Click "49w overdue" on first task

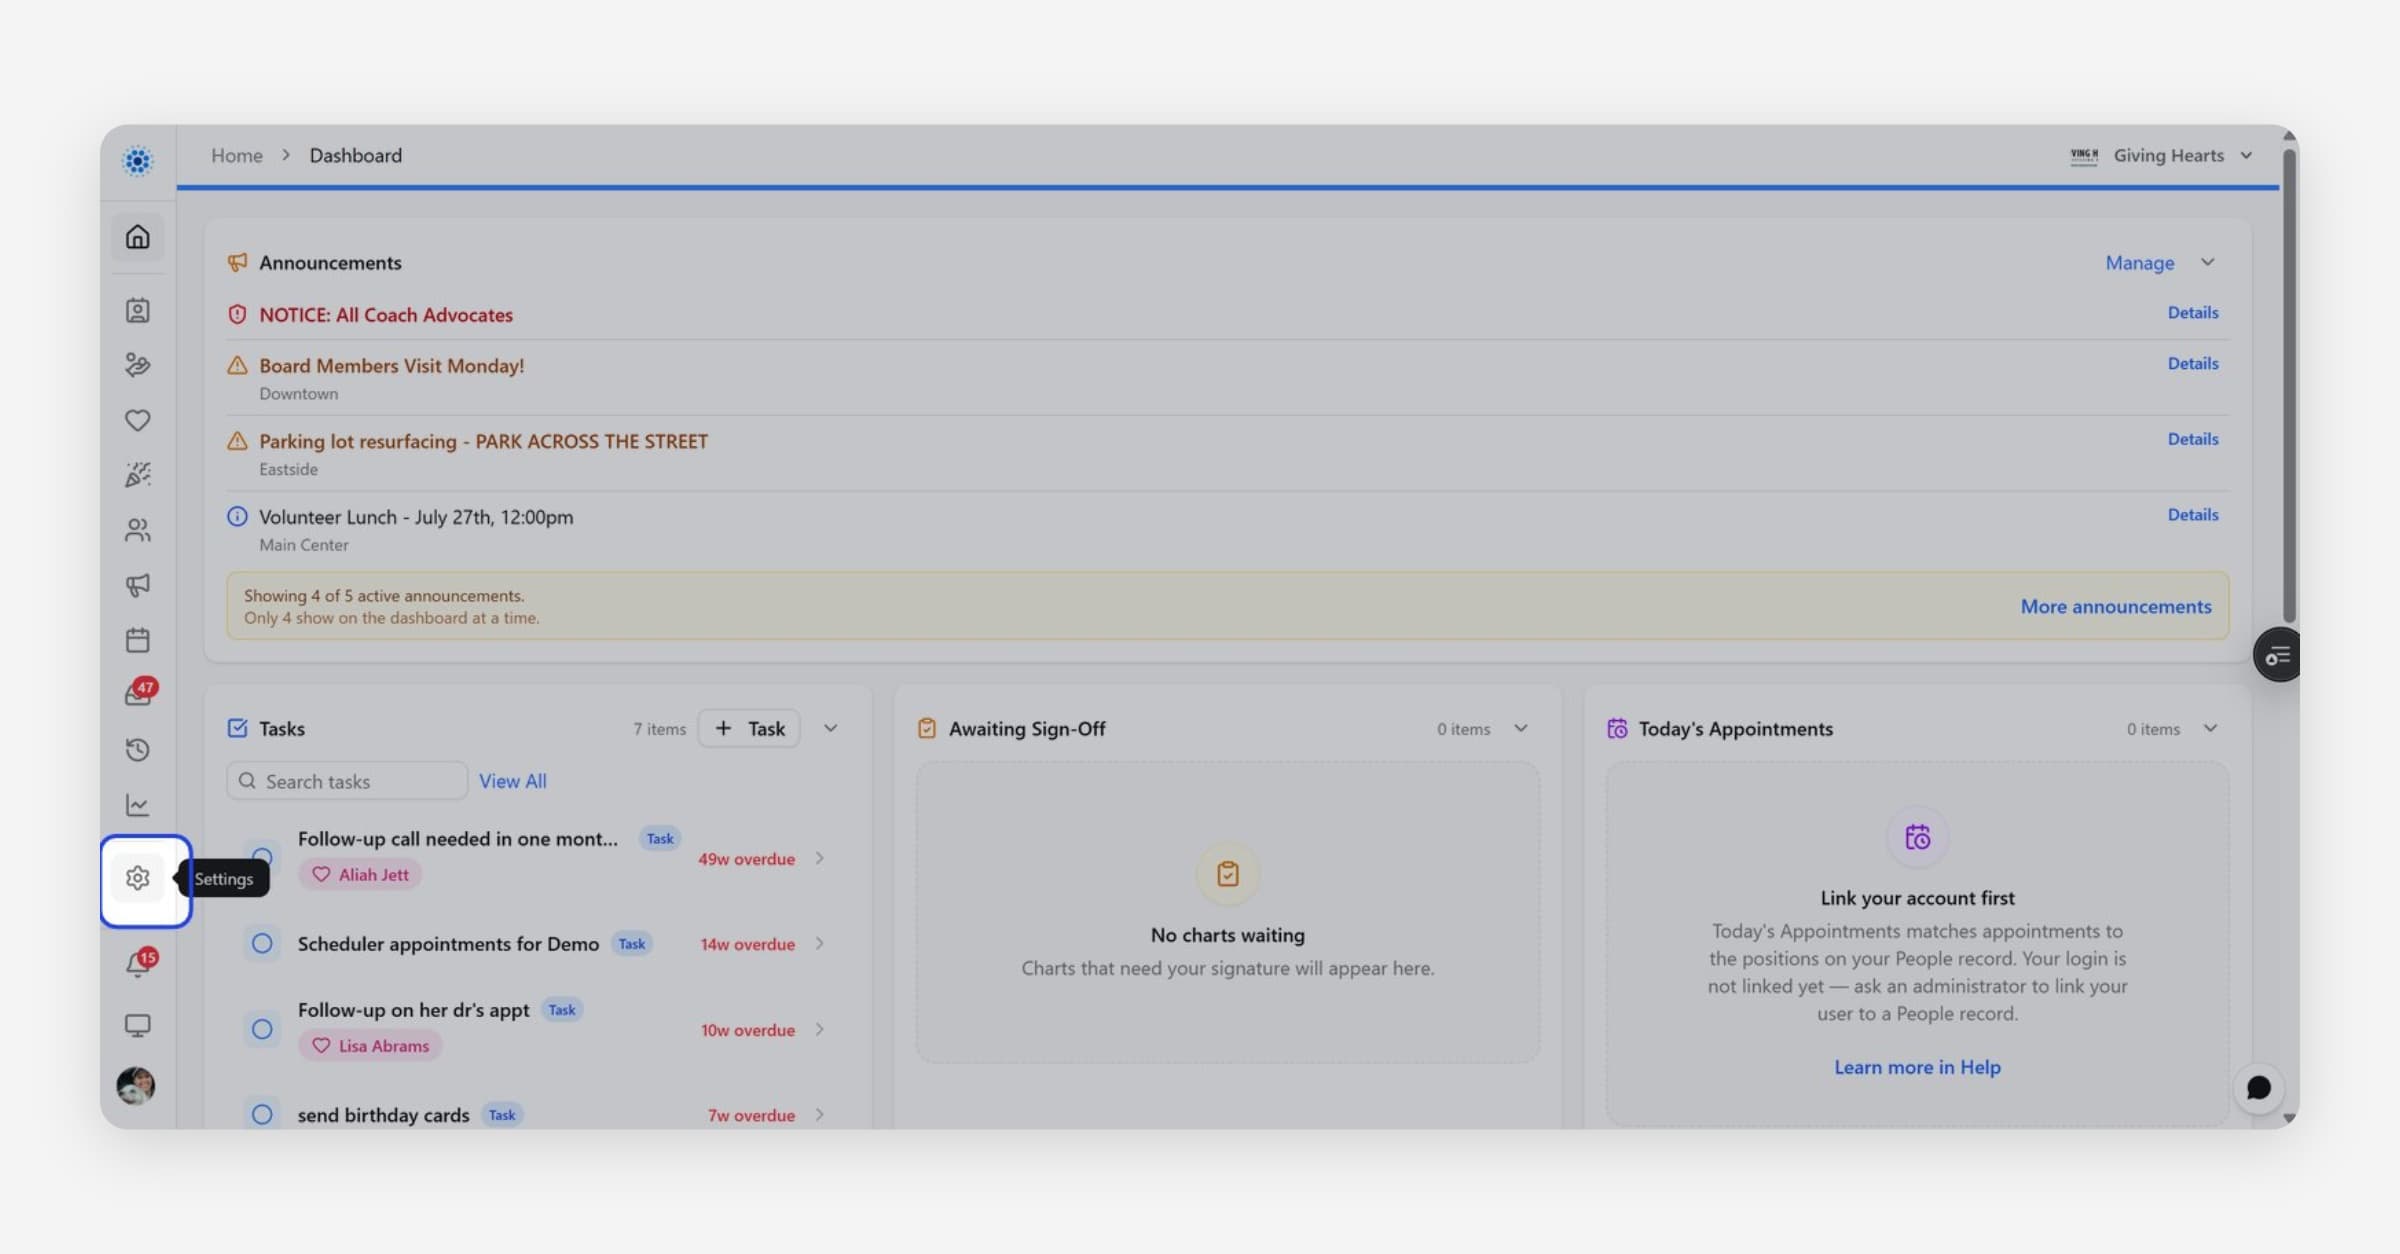click(x=747, y=859)
